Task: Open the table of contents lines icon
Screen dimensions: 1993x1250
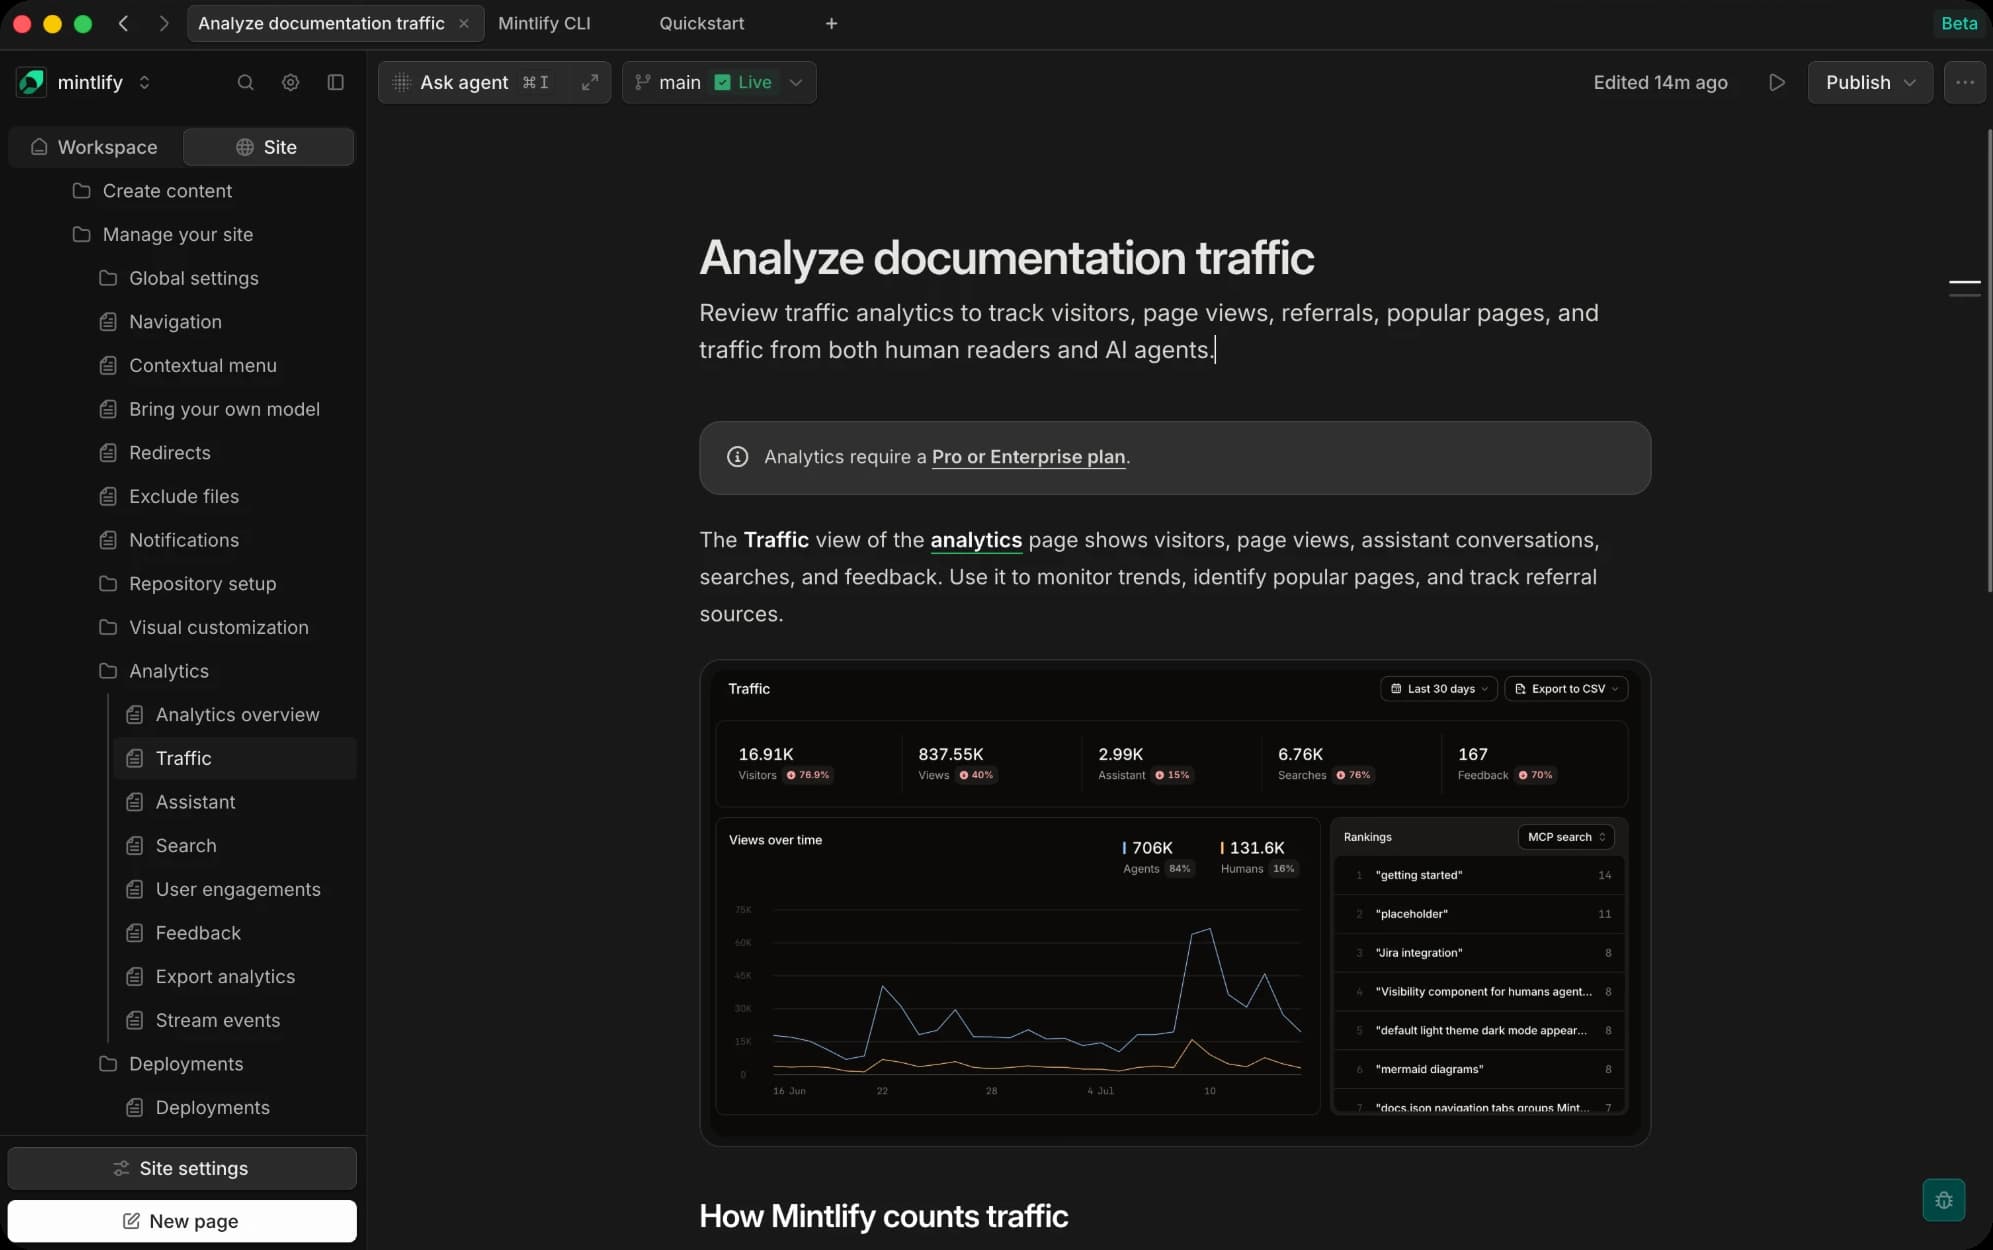Action: coord(1964,289)
